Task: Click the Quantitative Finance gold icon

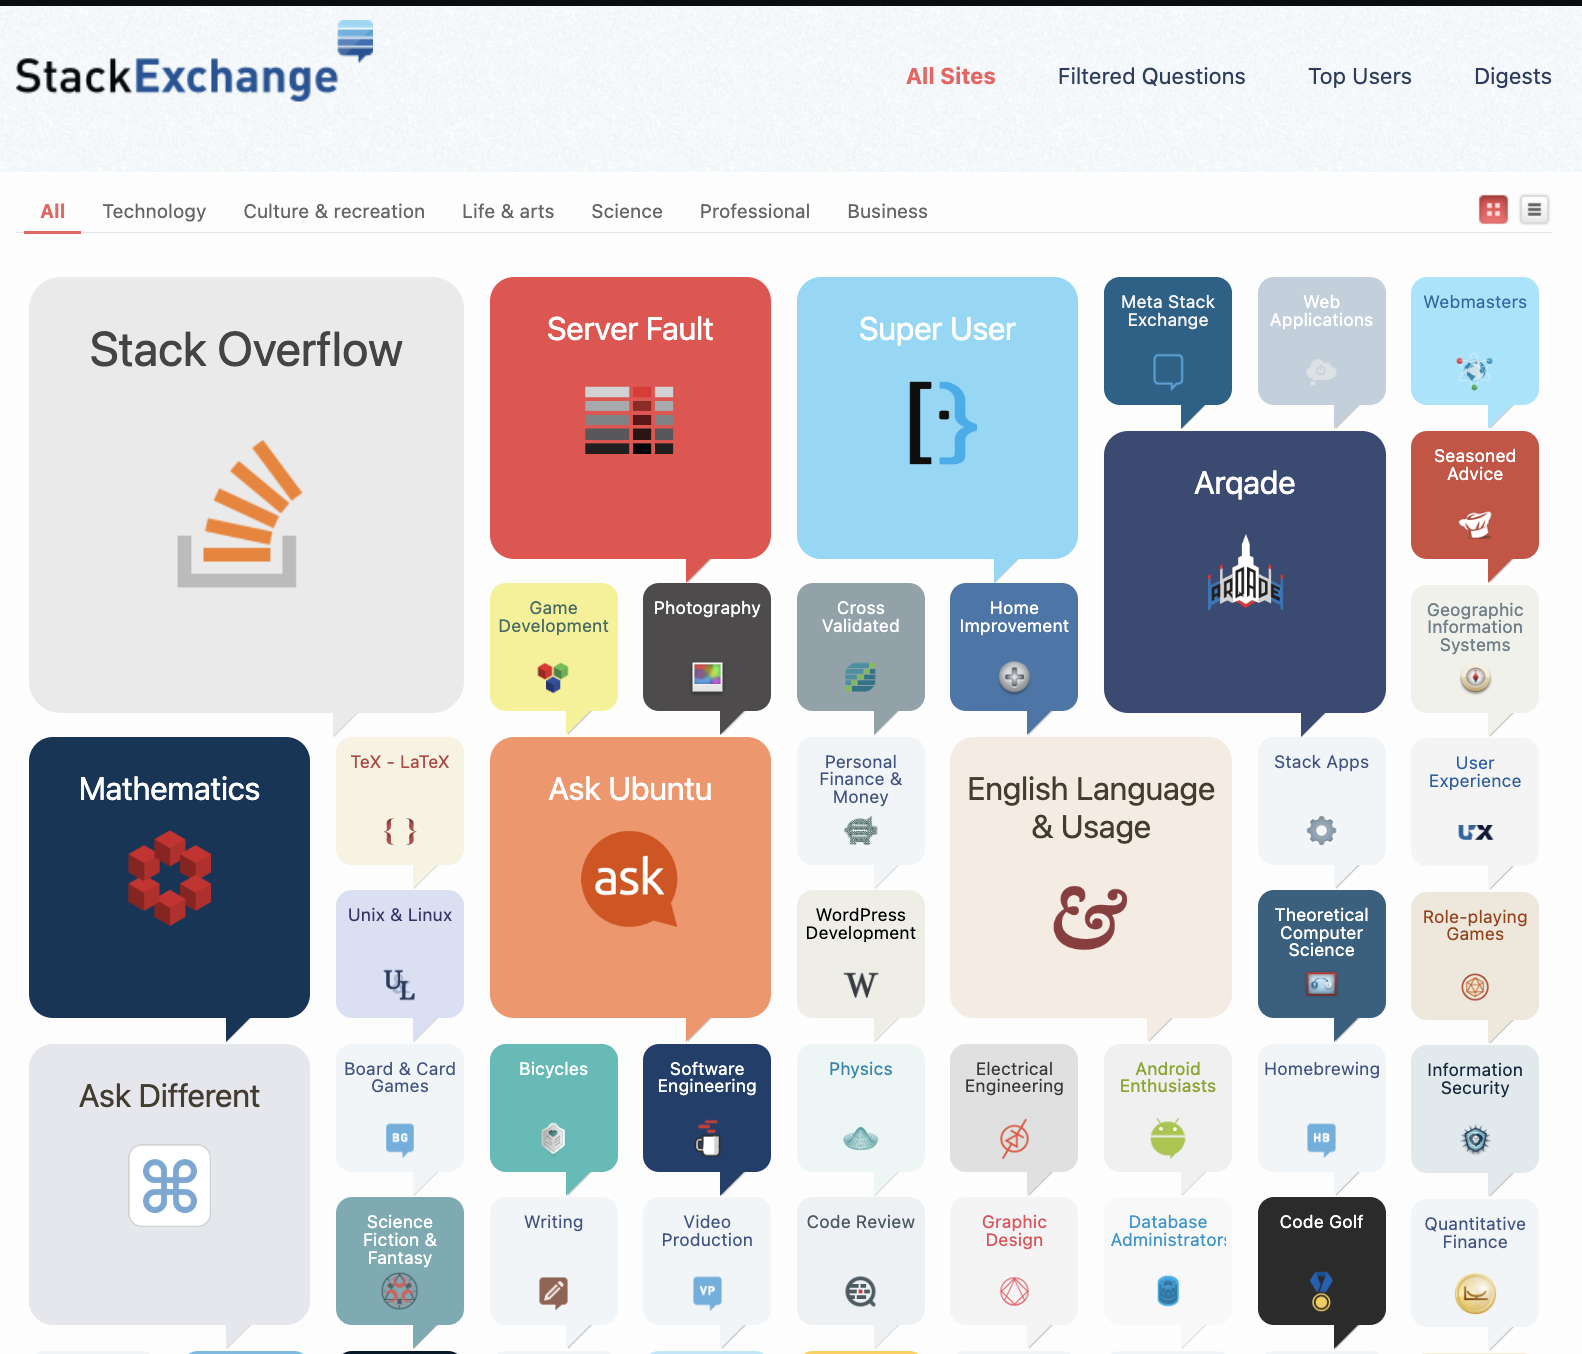Action: [x=1475, y=1293]
